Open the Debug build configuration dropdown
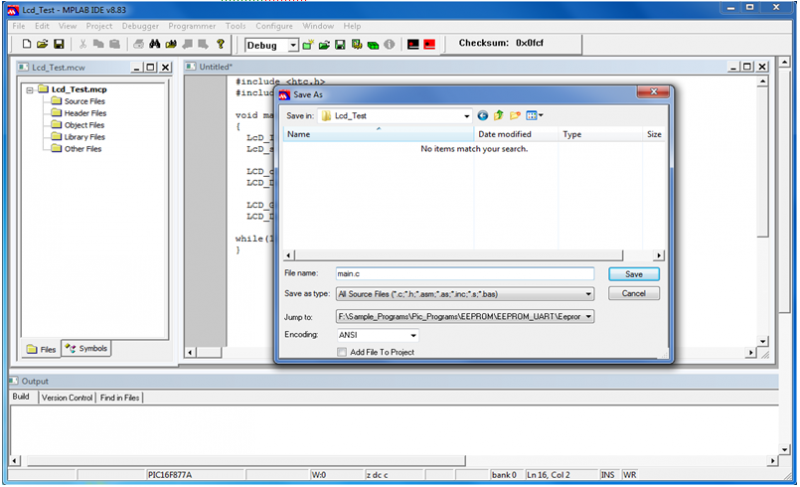 click(293, 45)
